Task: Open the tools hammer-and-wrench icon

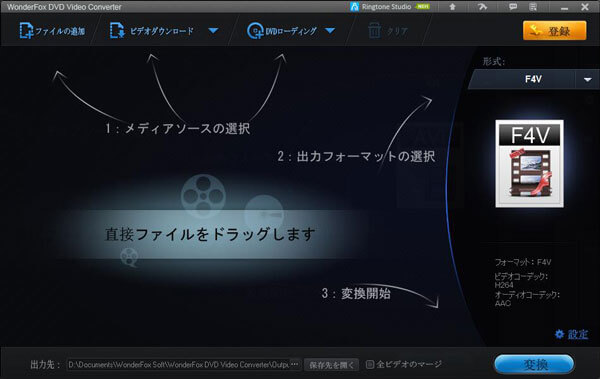Action: point(482,7)
